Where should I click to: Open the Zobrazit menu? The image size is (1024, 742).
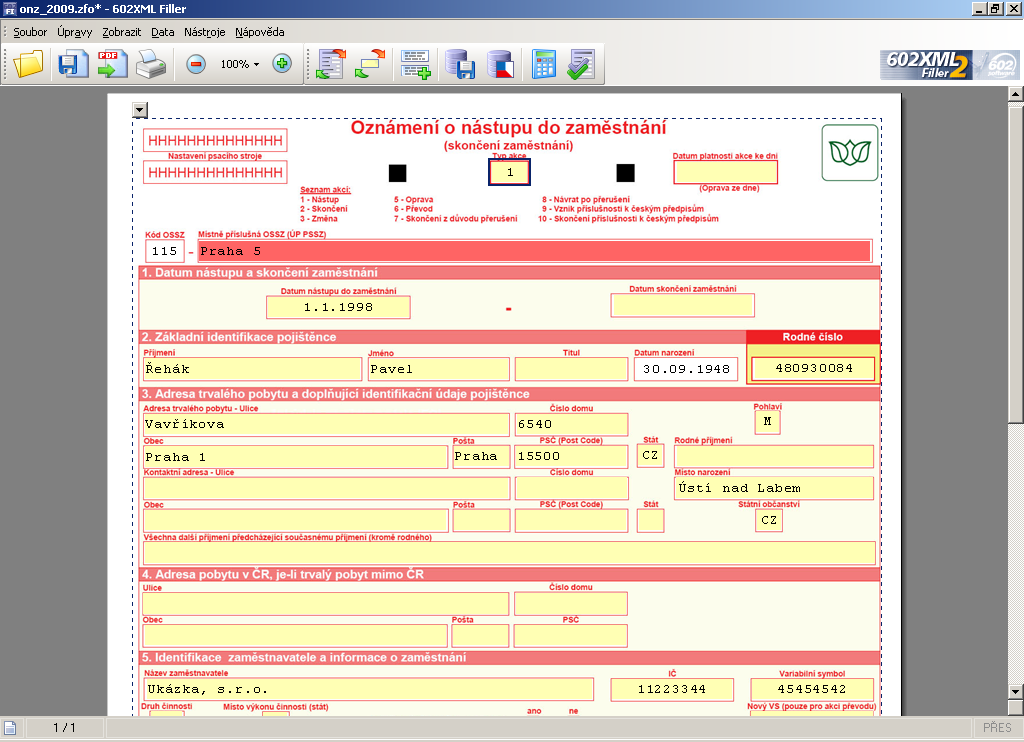121,32
